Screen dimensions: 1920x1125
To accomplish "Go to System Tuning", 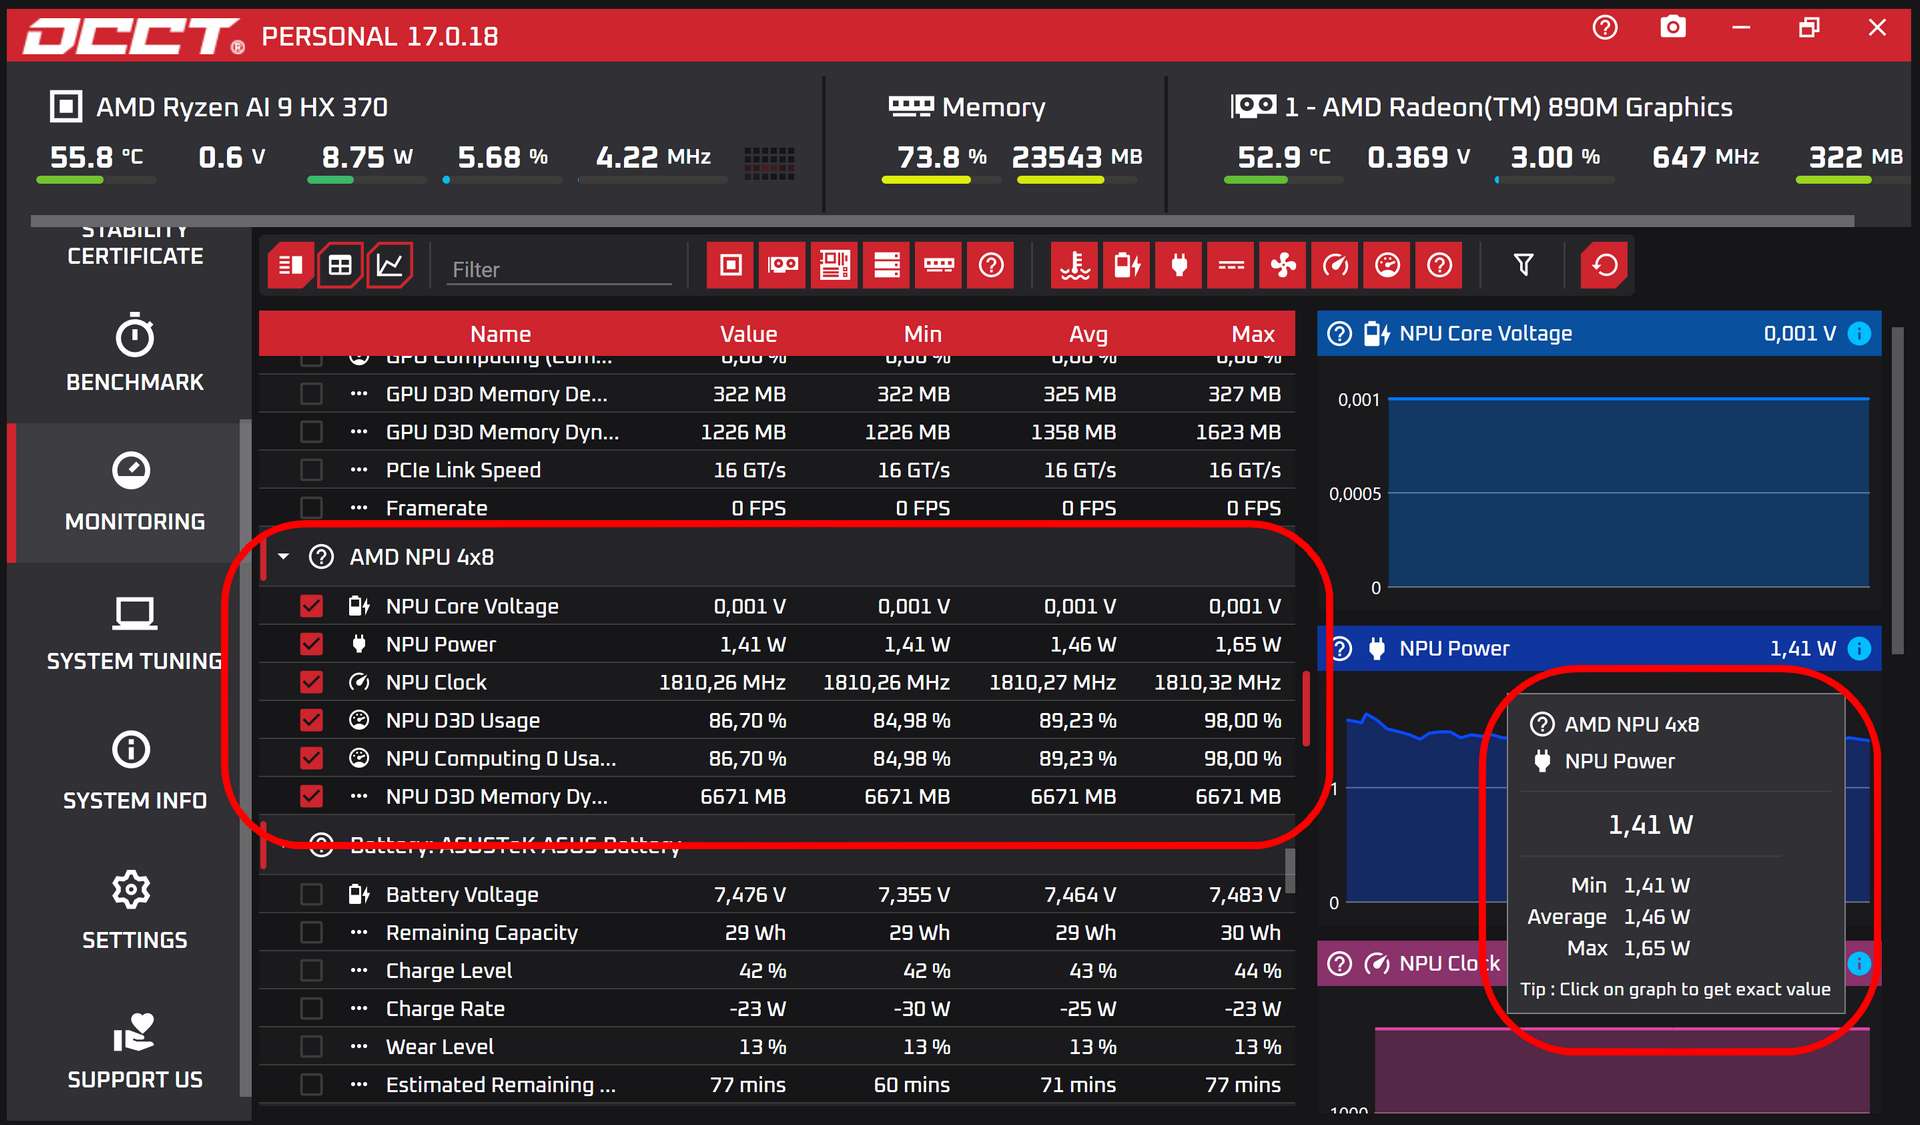I will 135,633.
